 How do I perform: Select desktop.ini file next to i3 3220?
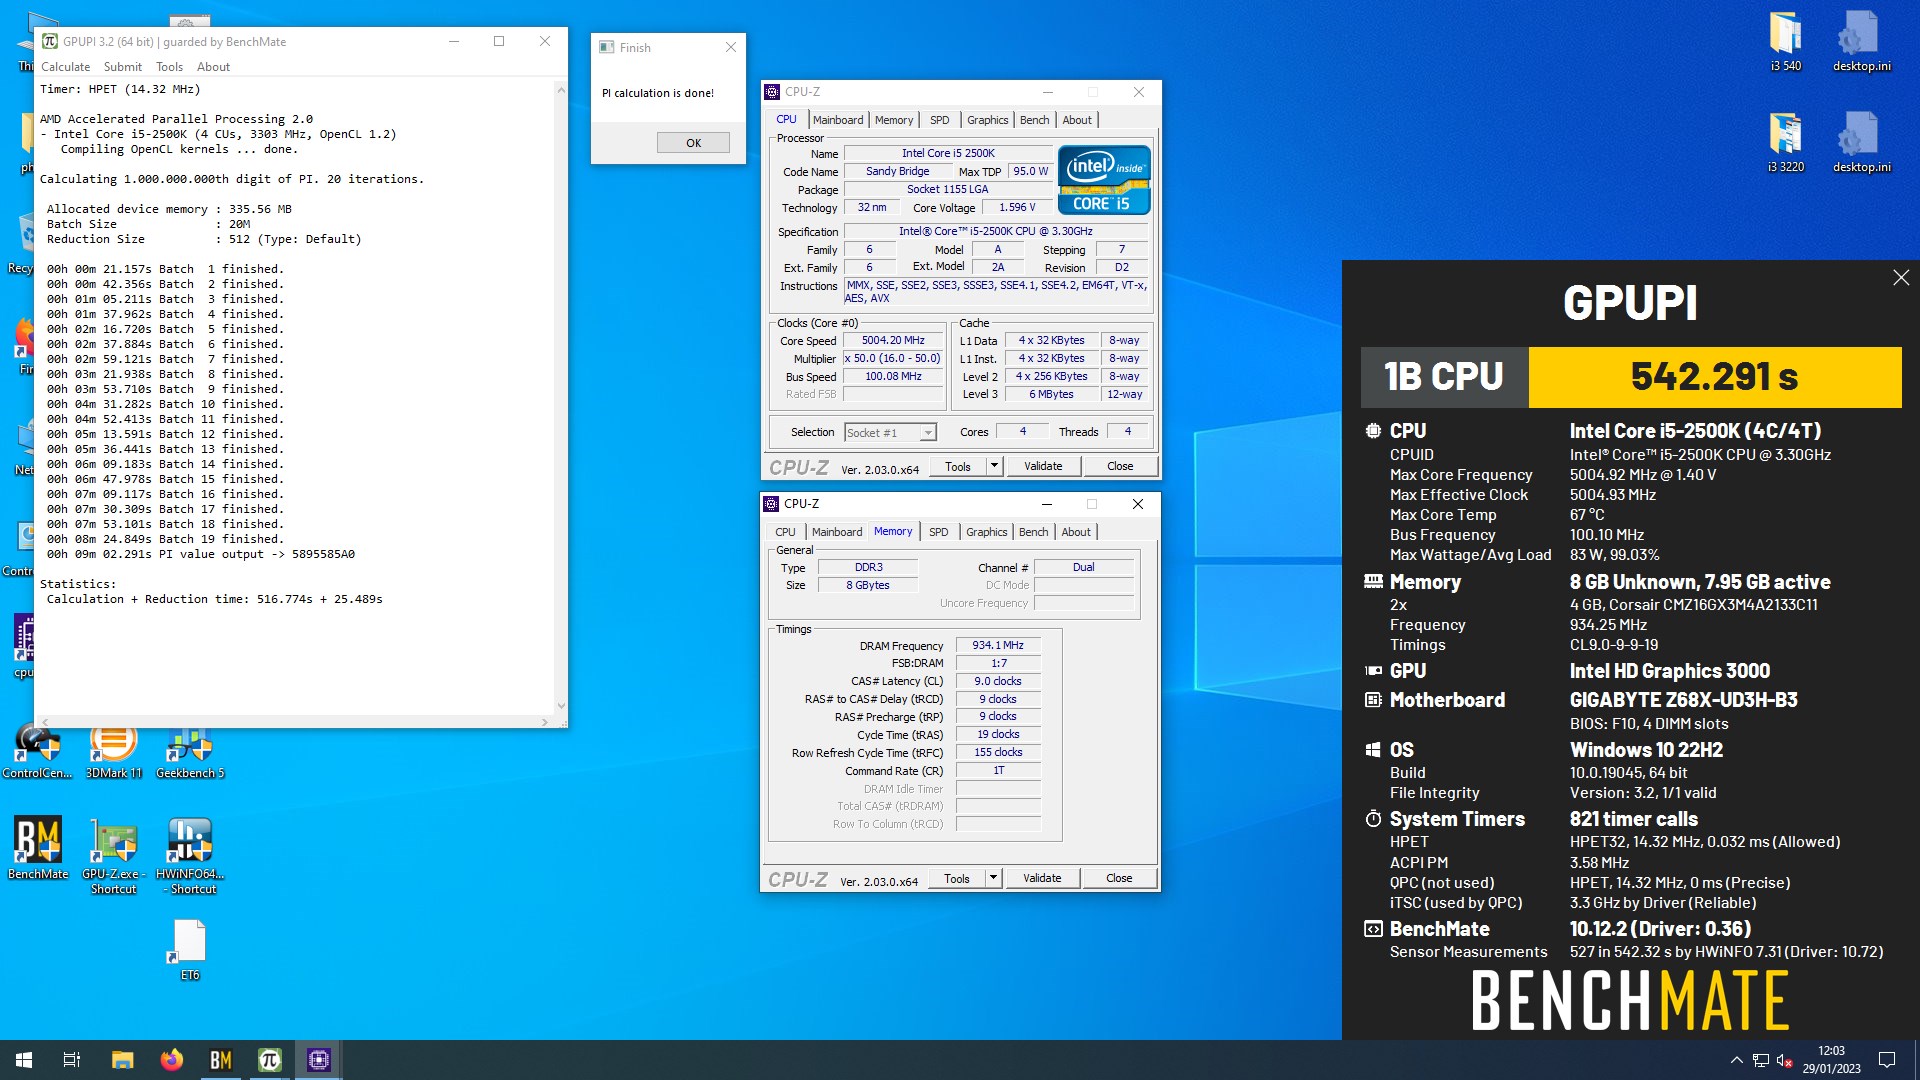point(1861,142)
